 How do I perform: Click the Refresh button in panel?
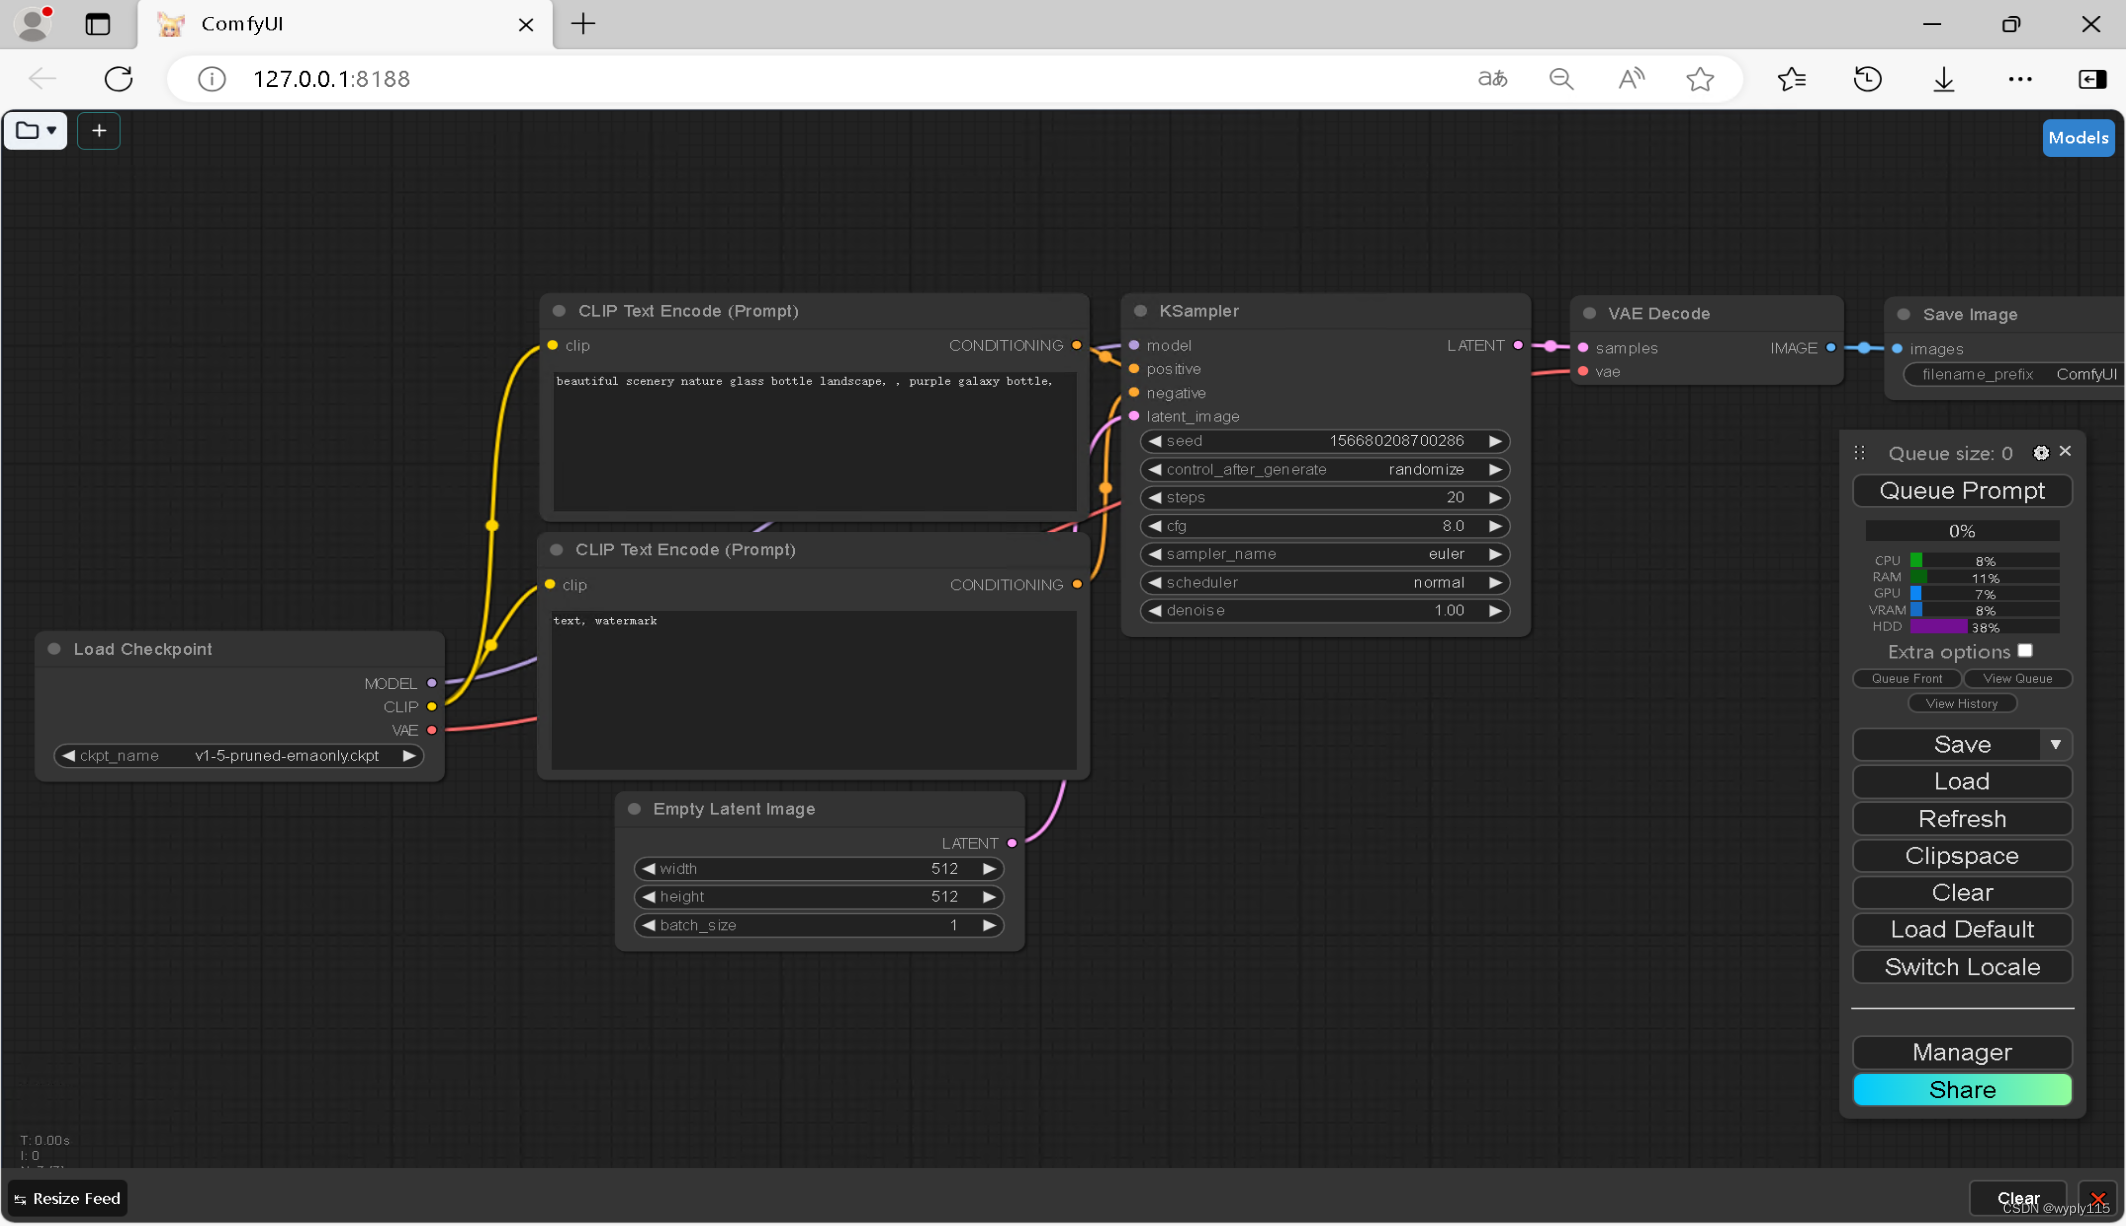click(x=1962, y=819)
